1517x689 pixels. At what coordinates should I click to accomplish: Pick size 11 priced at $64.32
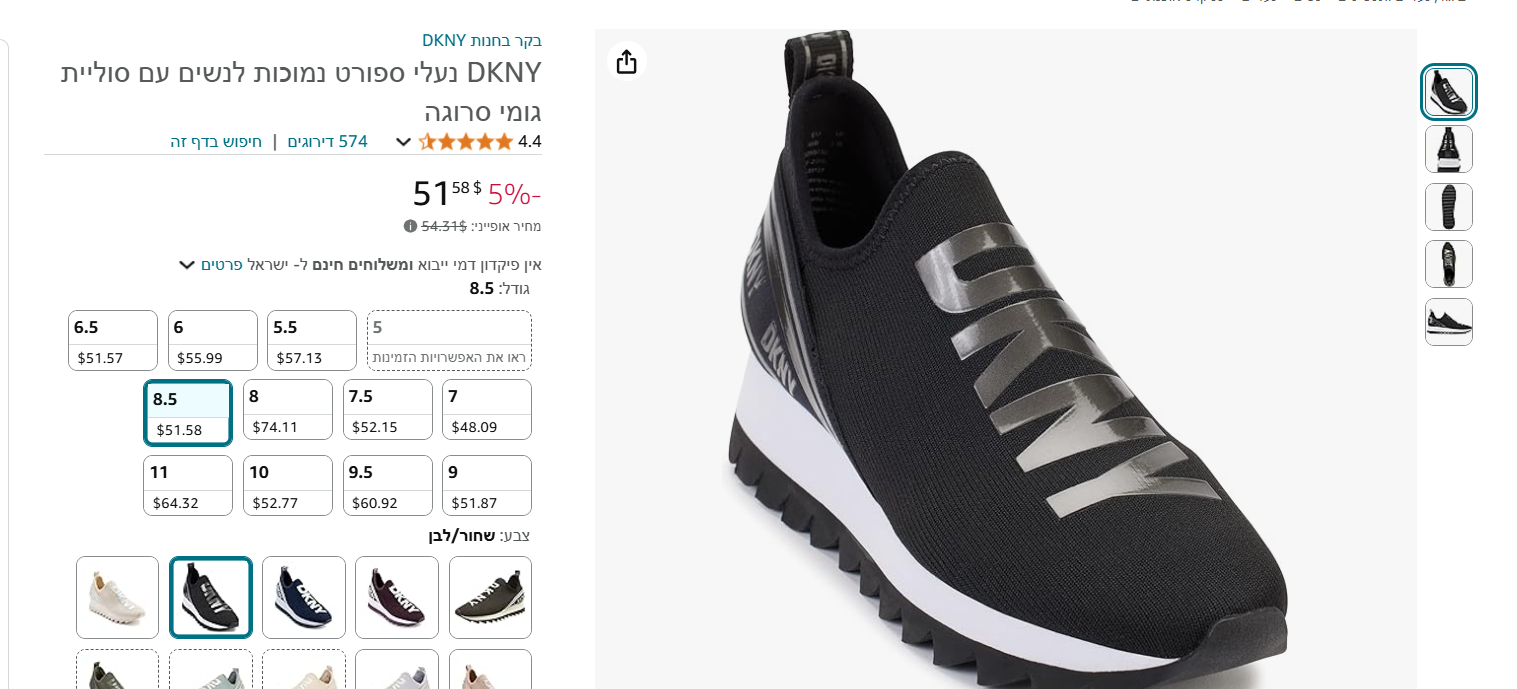(x=188, y=485)
